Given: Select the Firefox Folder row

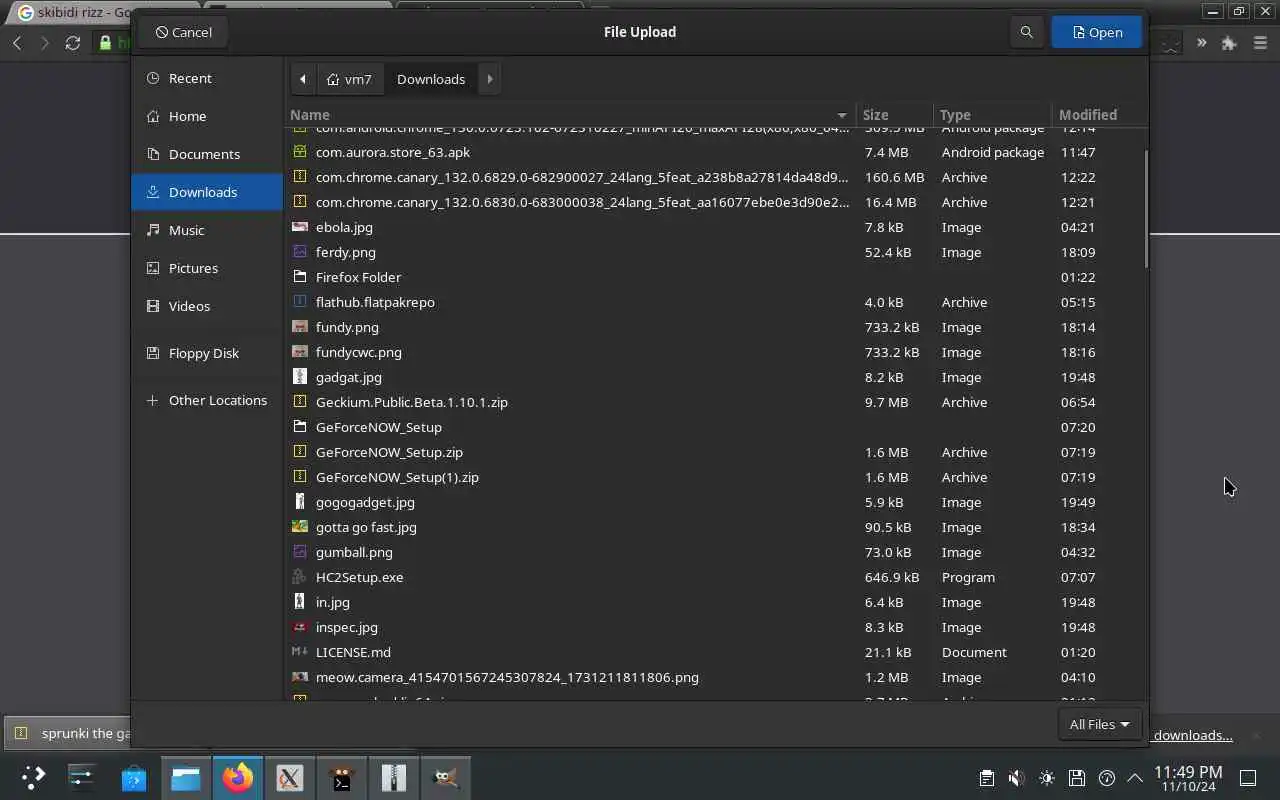Looking at the screenshot, I should 715,277.
